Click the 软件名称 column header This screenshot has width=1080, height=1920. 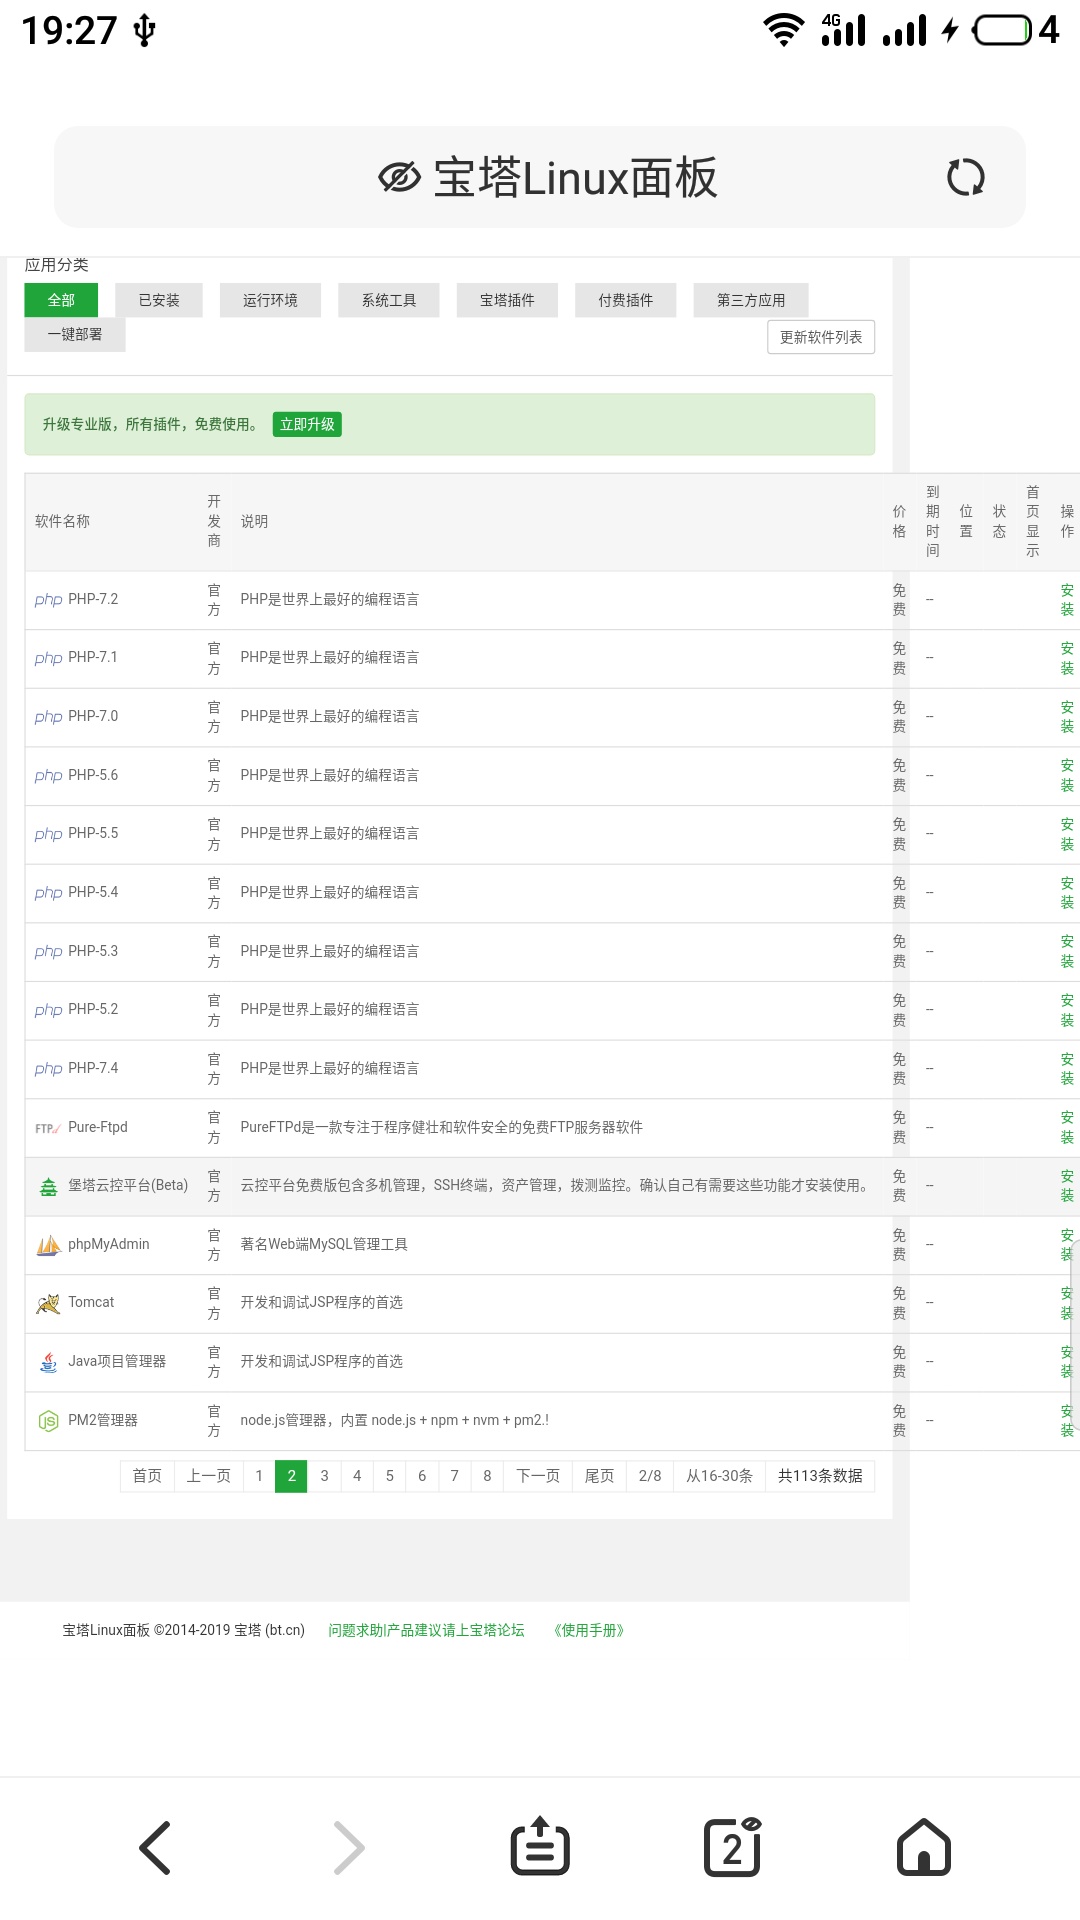(x=62, y=522)
